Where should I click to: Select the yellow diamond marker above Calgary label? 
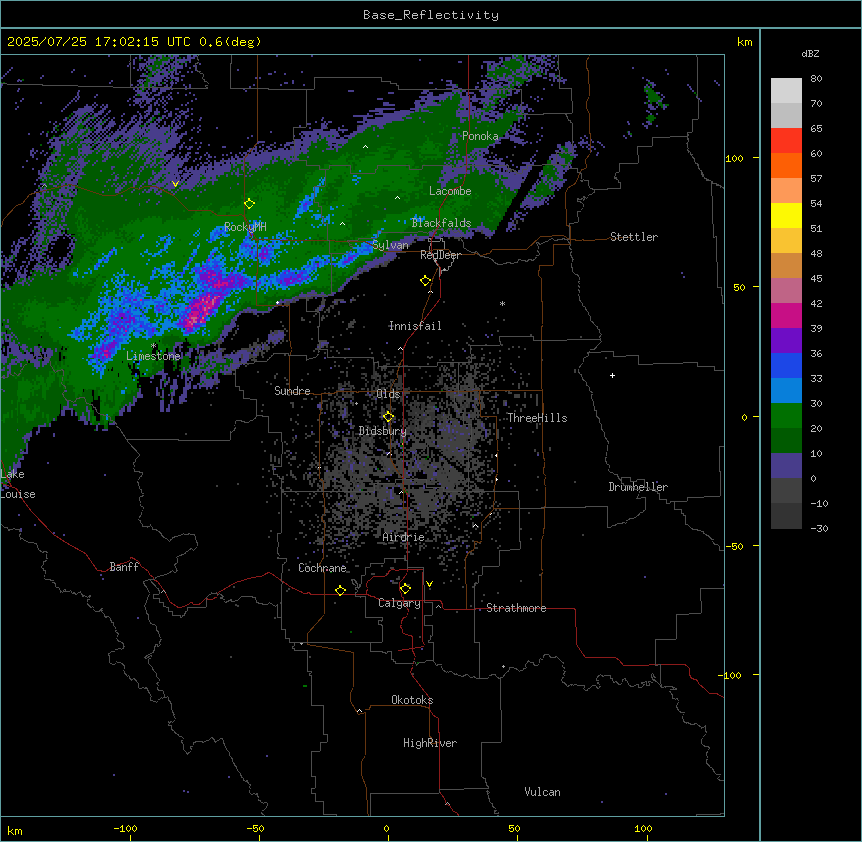405,589
